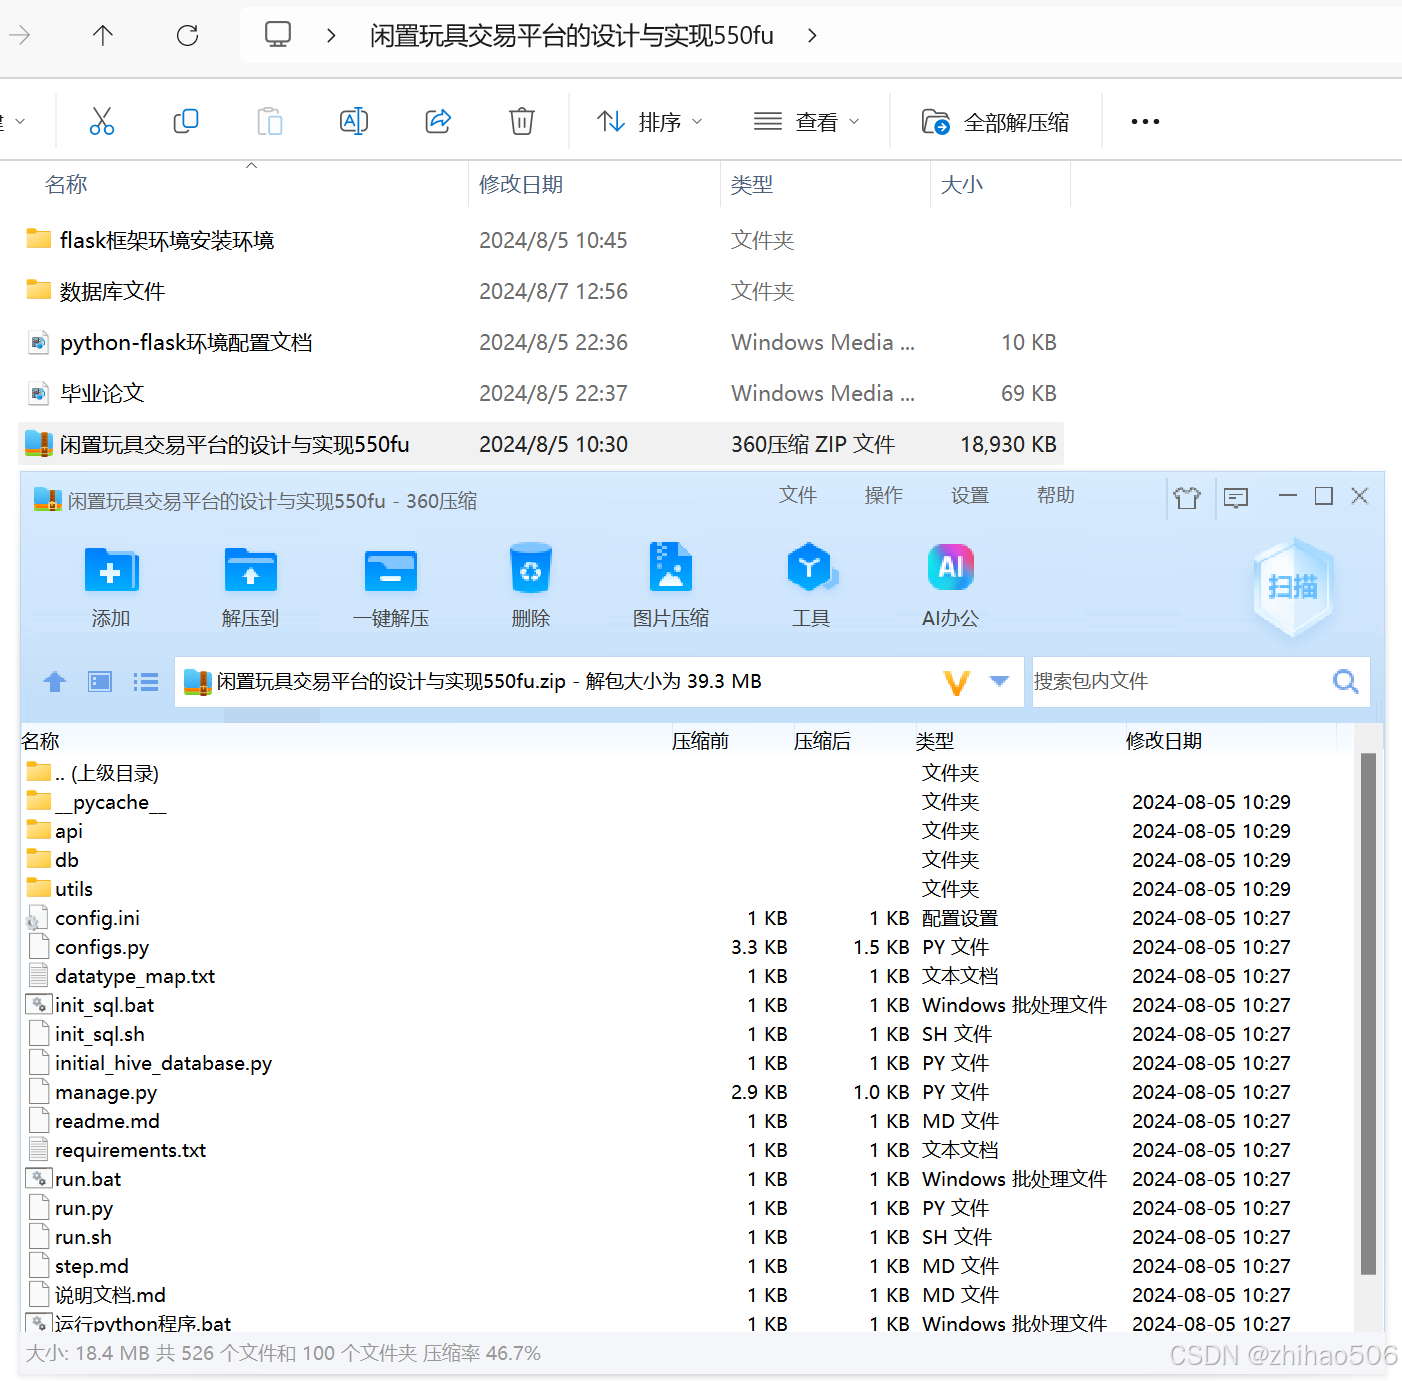This screenshot has height=1381, width=1402.
Task: Sort Explorer list by 修改日期 column
Action: 520,185
